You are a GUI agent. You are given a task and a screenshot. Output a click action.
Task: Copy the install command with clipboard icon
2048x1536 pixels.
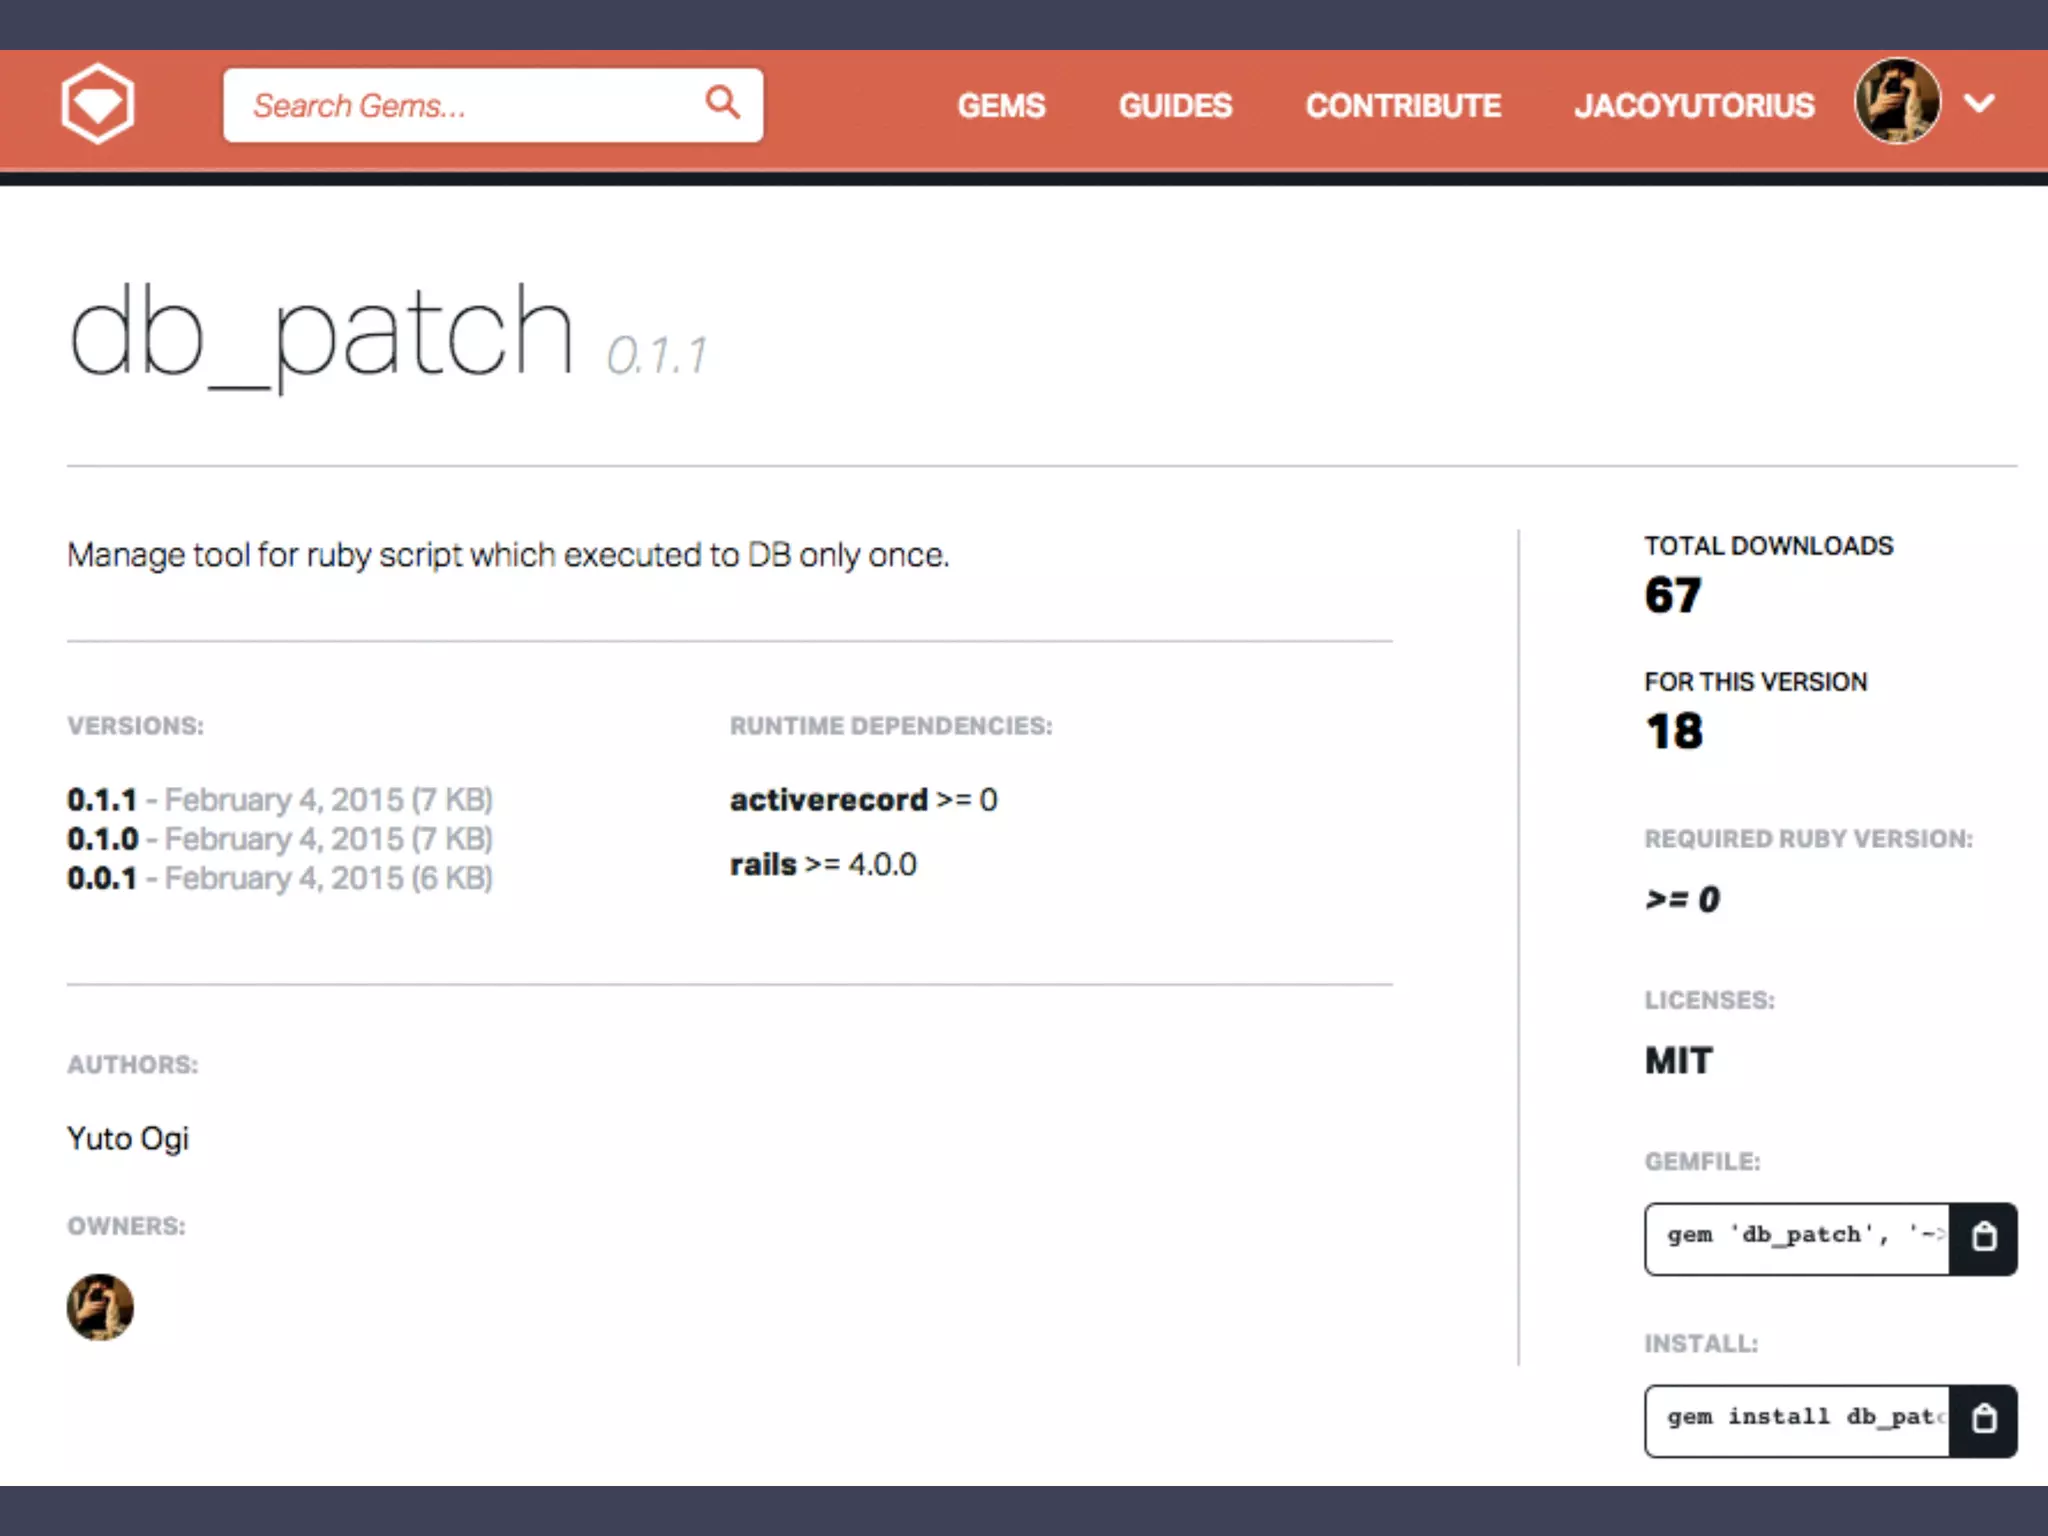pos(1983,1420)
